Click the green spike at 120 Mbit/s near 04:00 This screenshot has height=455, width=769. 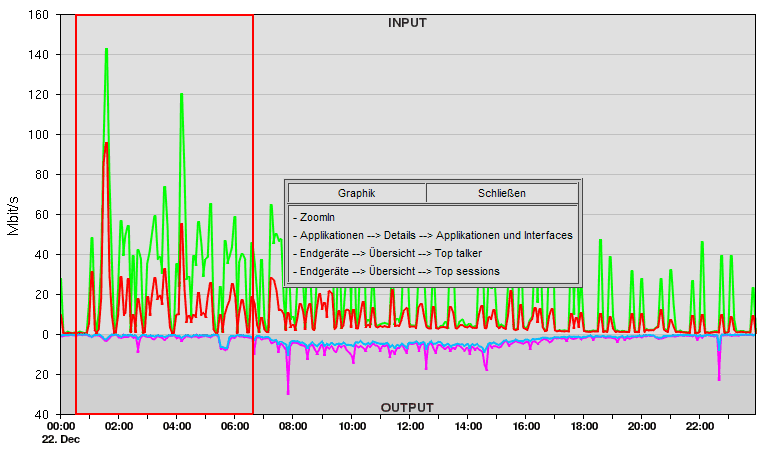[181, 96]
